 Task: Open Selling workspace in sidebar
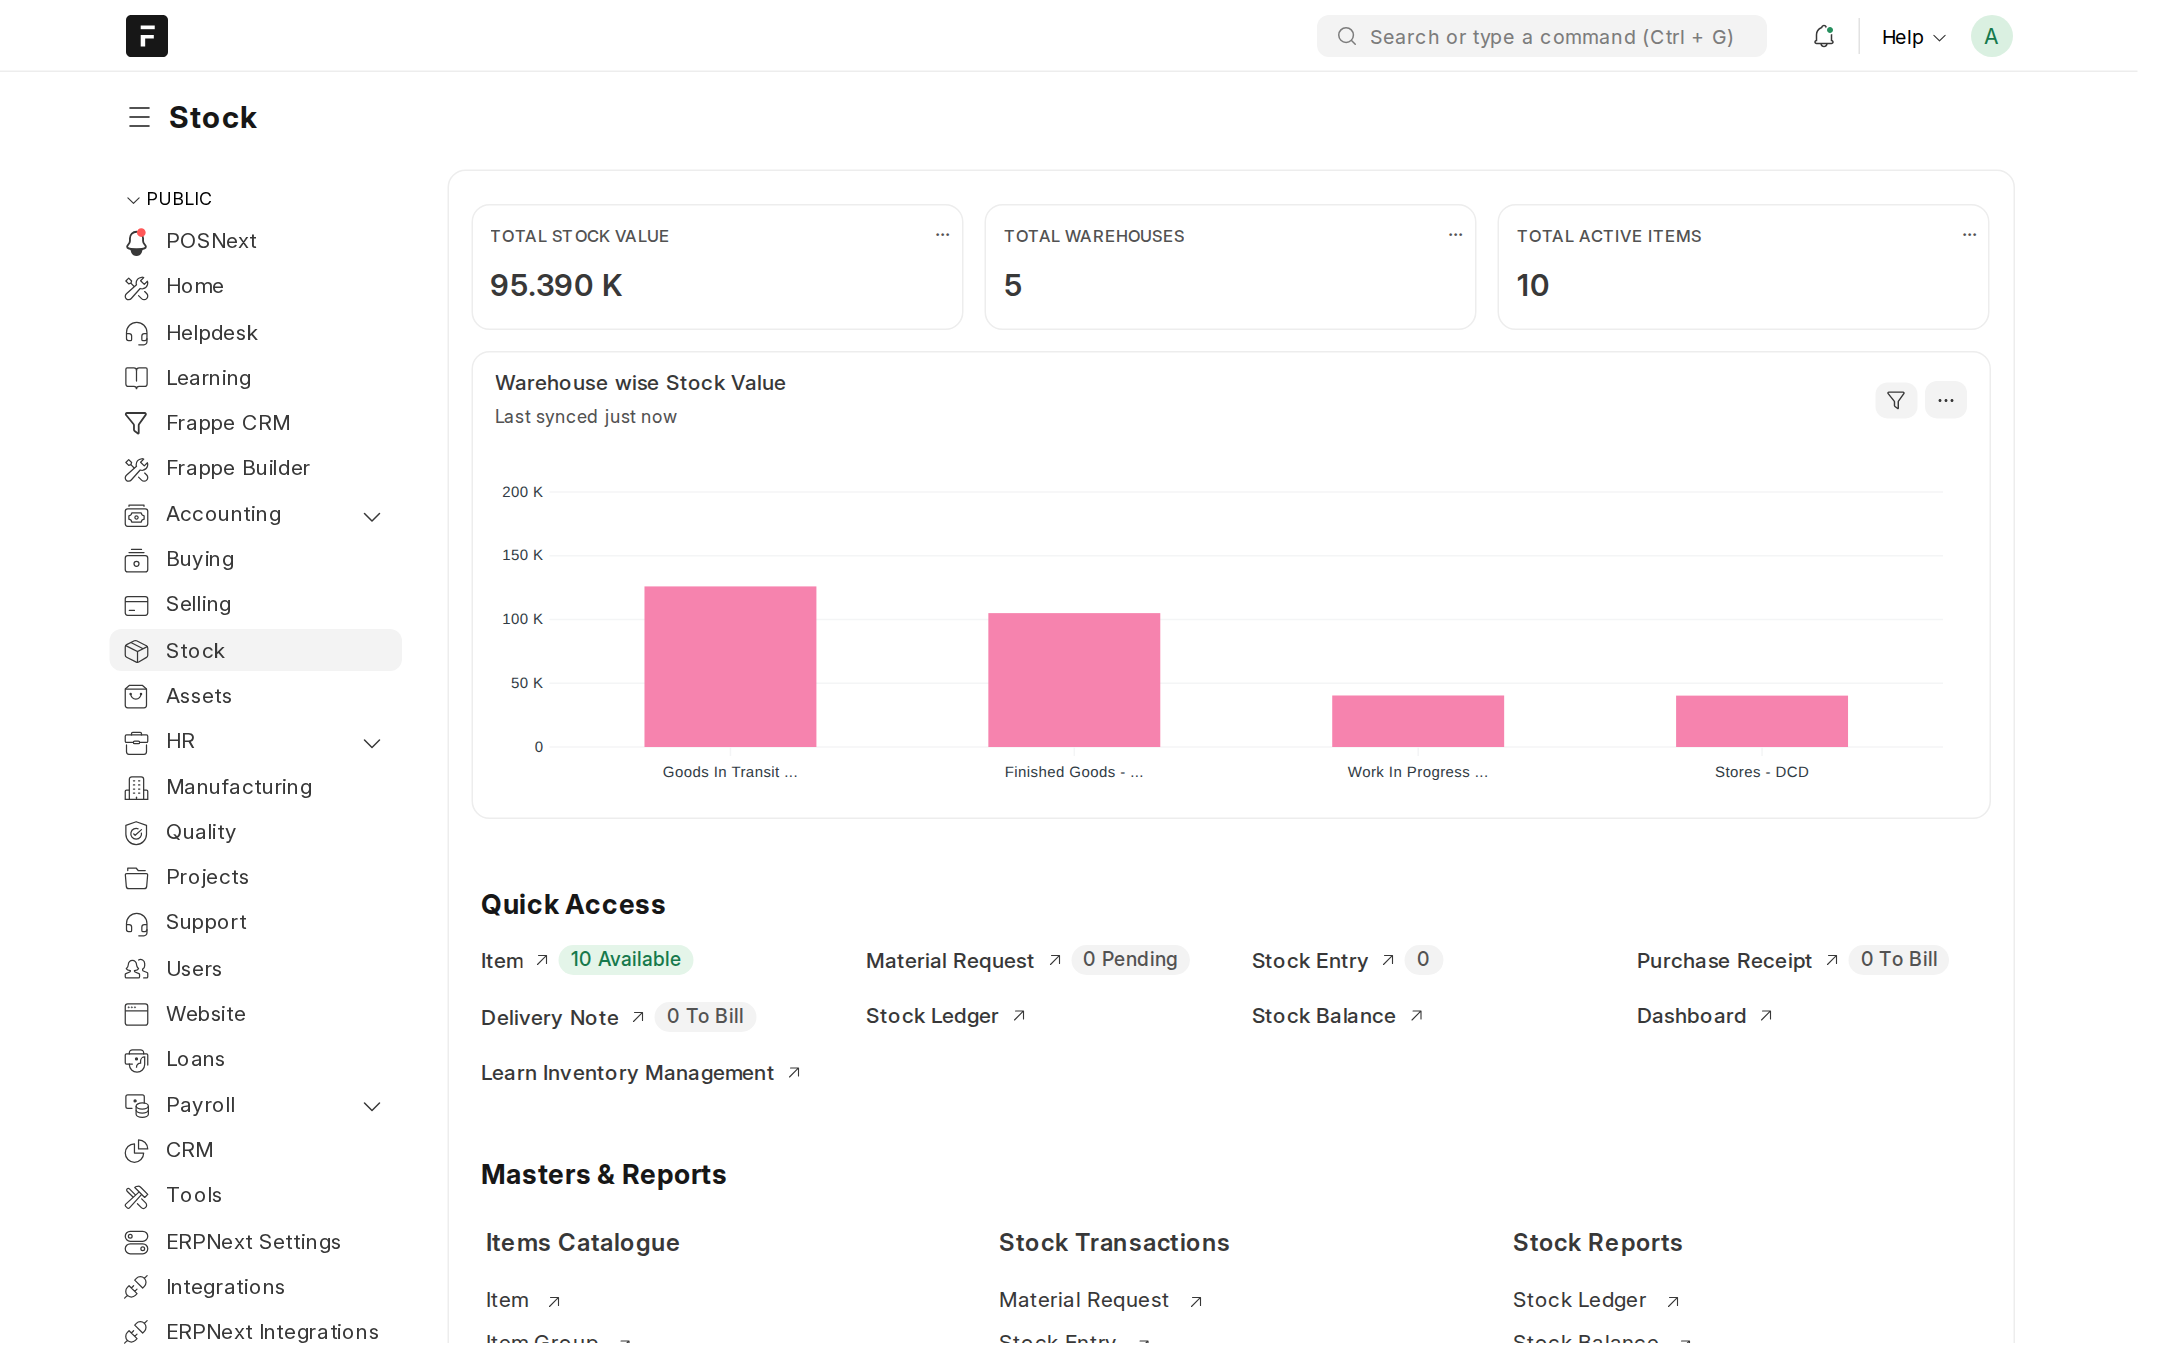tap(256, 604)
